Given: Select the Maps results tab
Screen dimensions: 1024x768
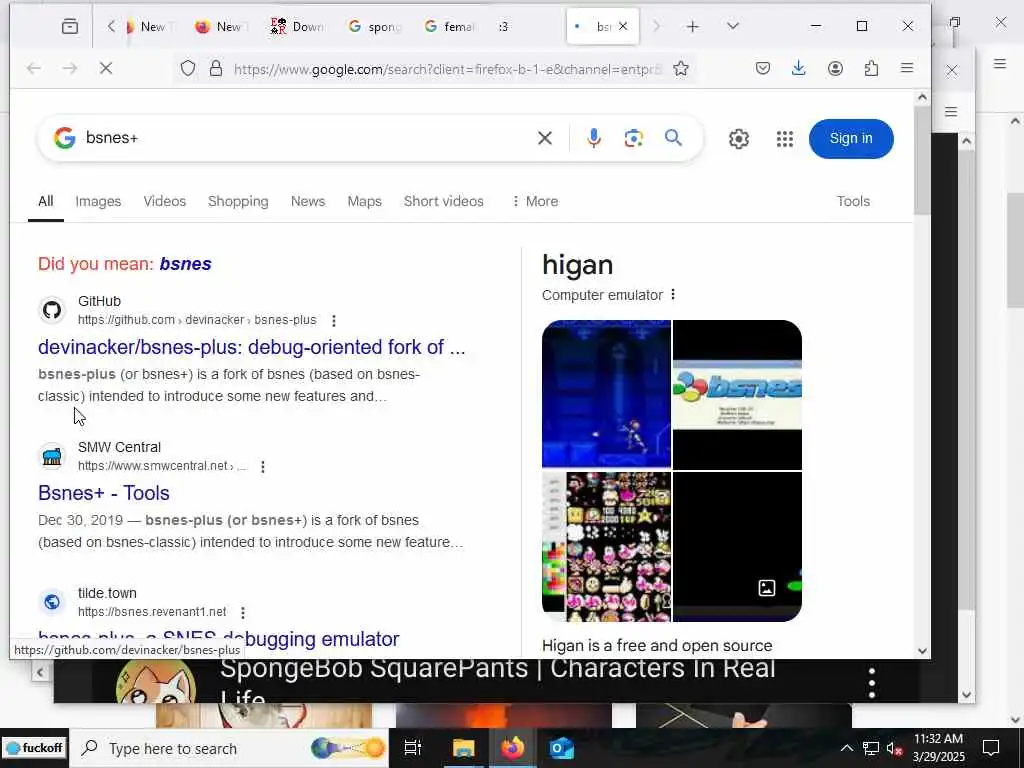Looking at the screenshot, I should click(x=364, y=201).
